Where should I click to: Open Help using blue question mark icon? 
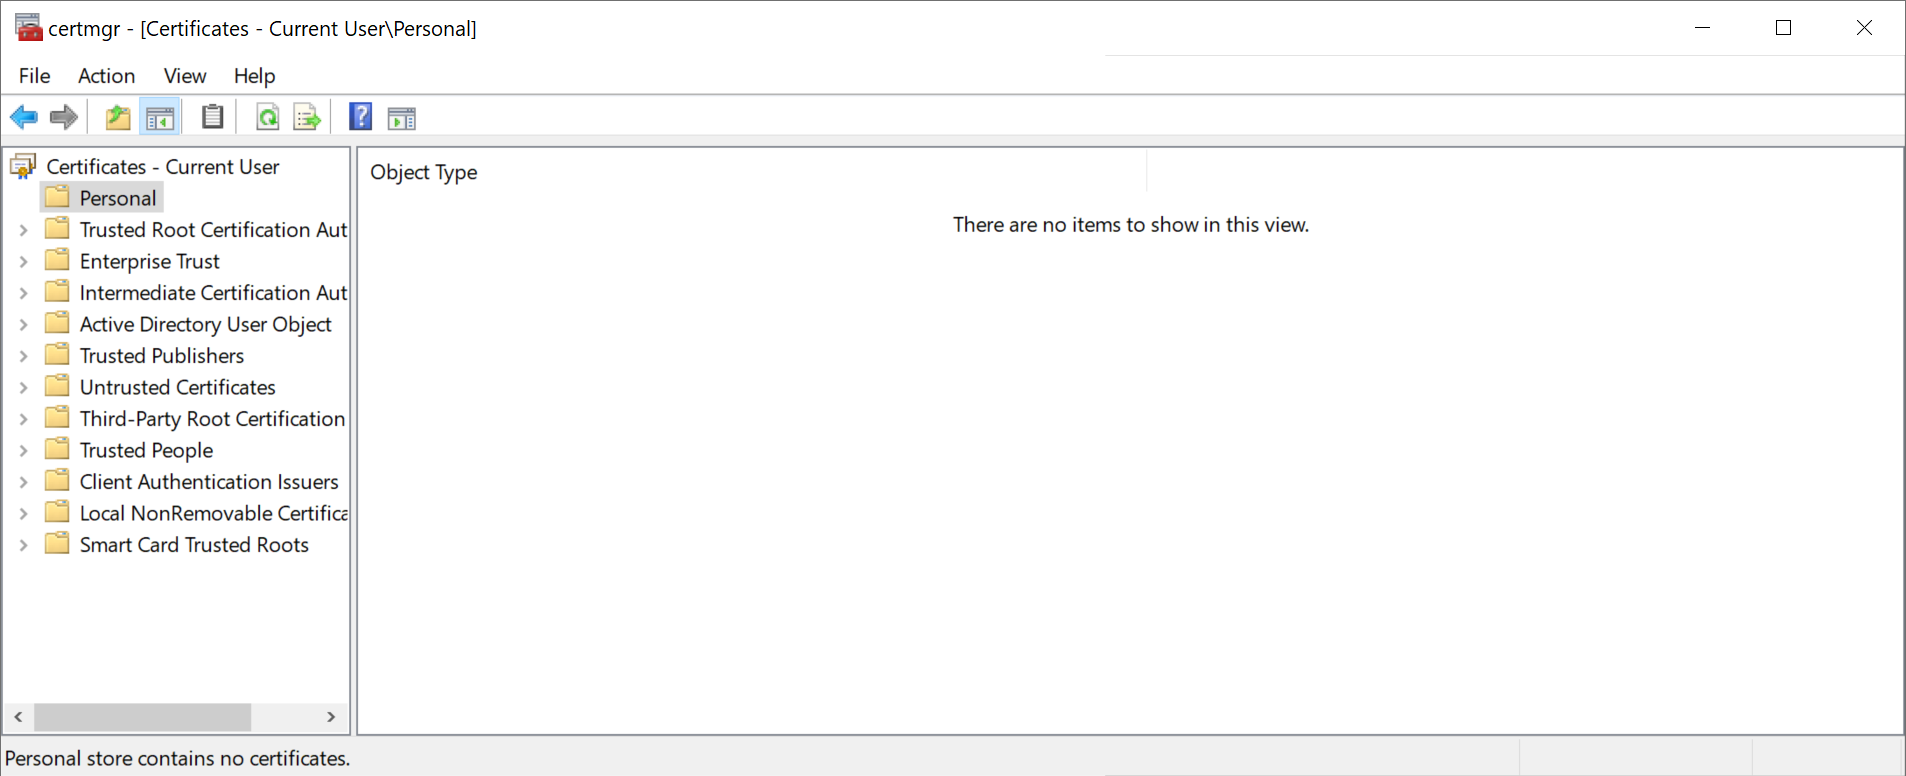360,117
